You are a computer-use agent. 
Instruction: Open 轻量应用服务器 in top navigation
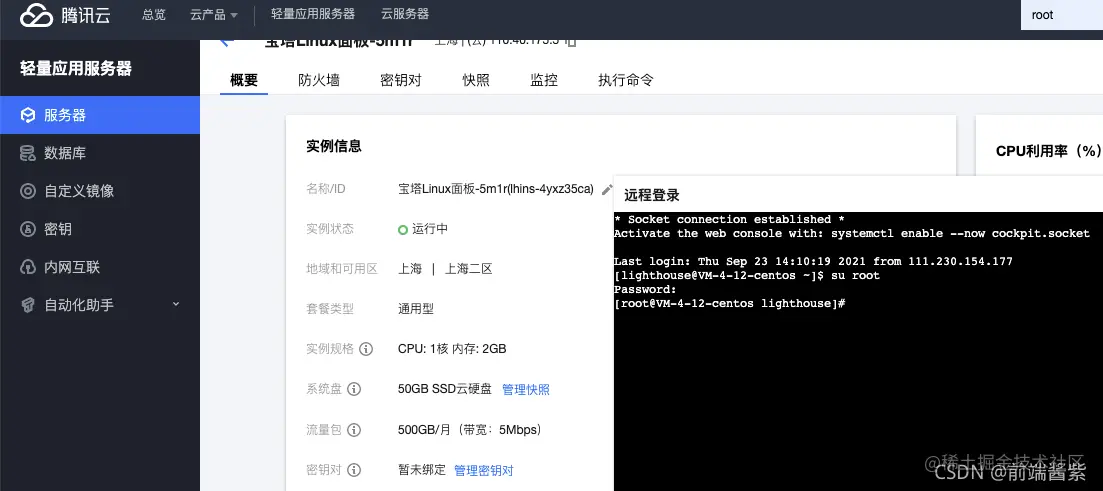click(x=313, y=14)
